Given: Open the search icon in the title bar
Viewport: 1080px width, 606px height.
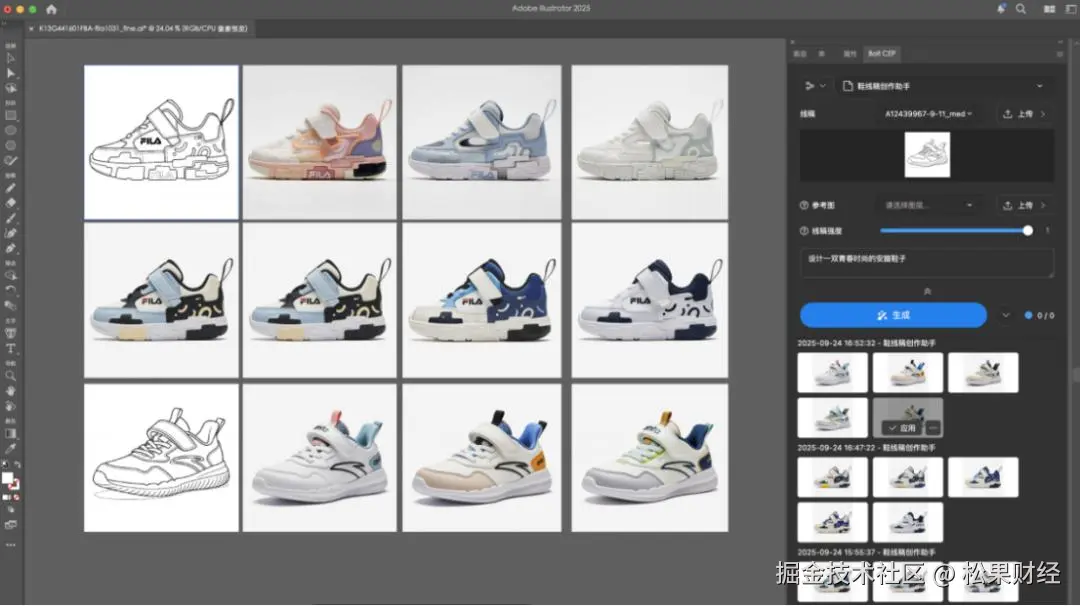Looking at the screenshot, I should coord(1021,9).
